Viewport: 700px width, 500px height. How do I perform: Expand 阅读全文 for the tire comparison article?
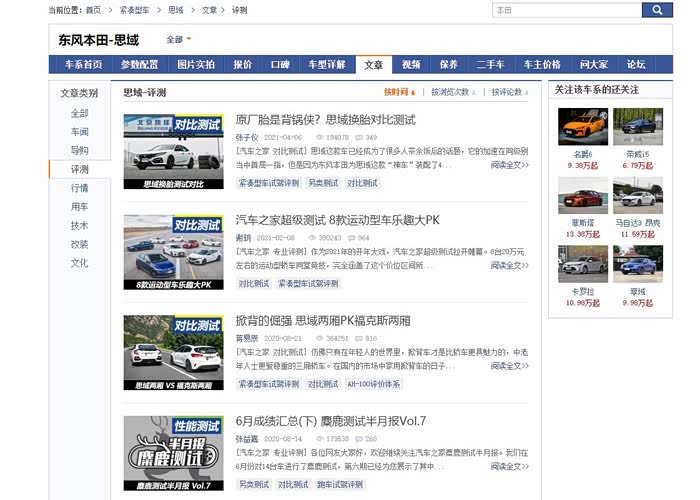point(508,165)
